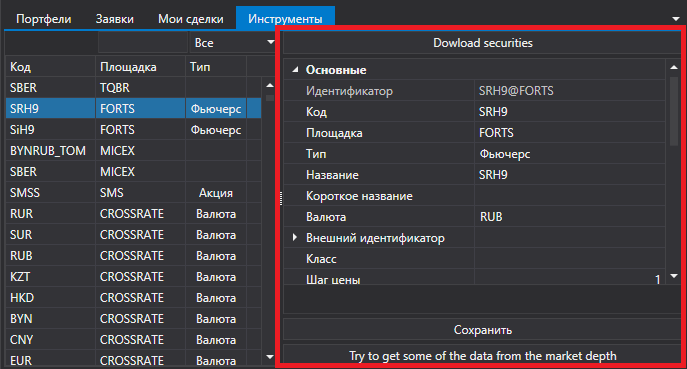Edit the Площадка value FORTS field
Image resolution: width=687 pixels, height=369 pixels.
pyautogui.click(x=570, y=133)
